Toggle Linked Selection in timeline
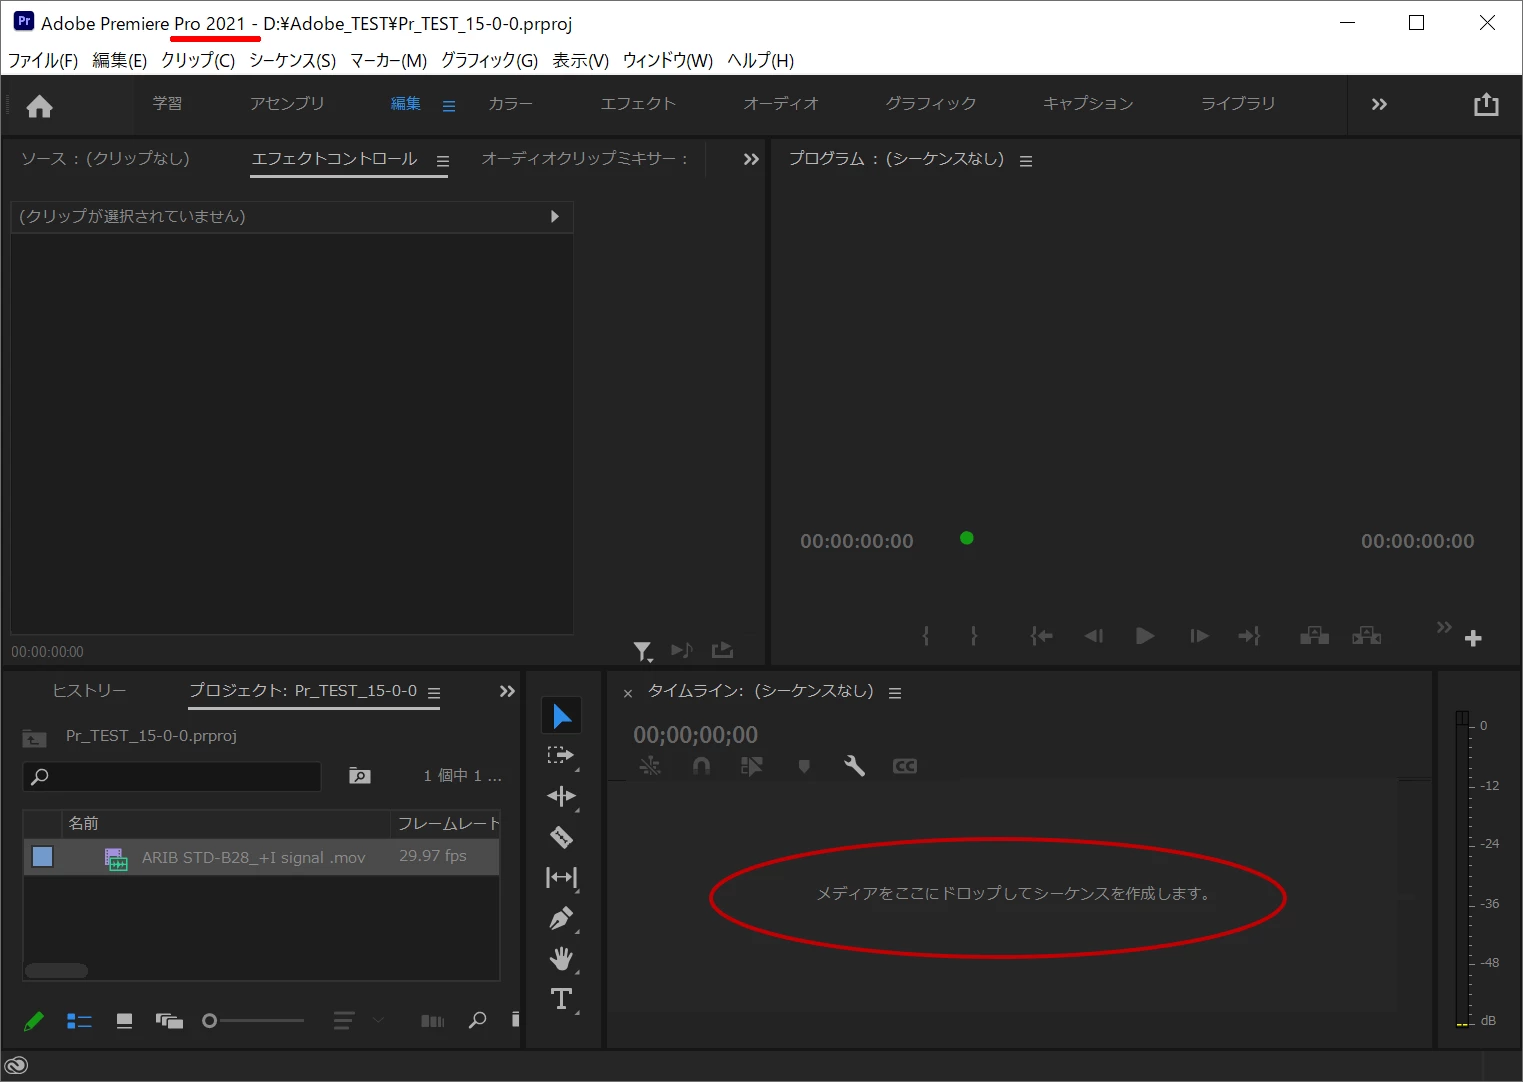 752,766
